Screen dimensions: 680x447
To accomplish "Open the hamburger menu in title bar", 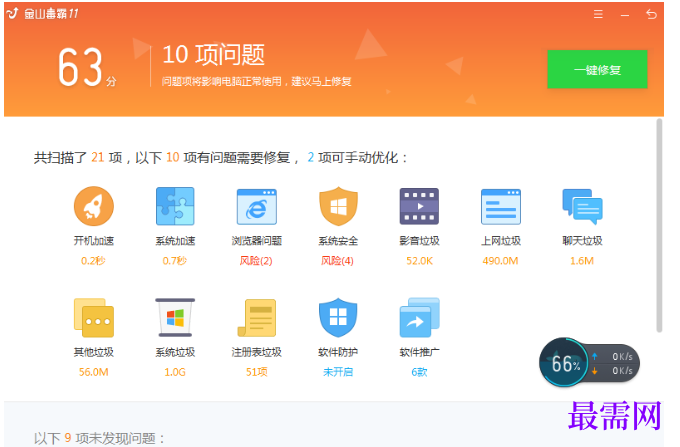I will click(x=598, y=14).
